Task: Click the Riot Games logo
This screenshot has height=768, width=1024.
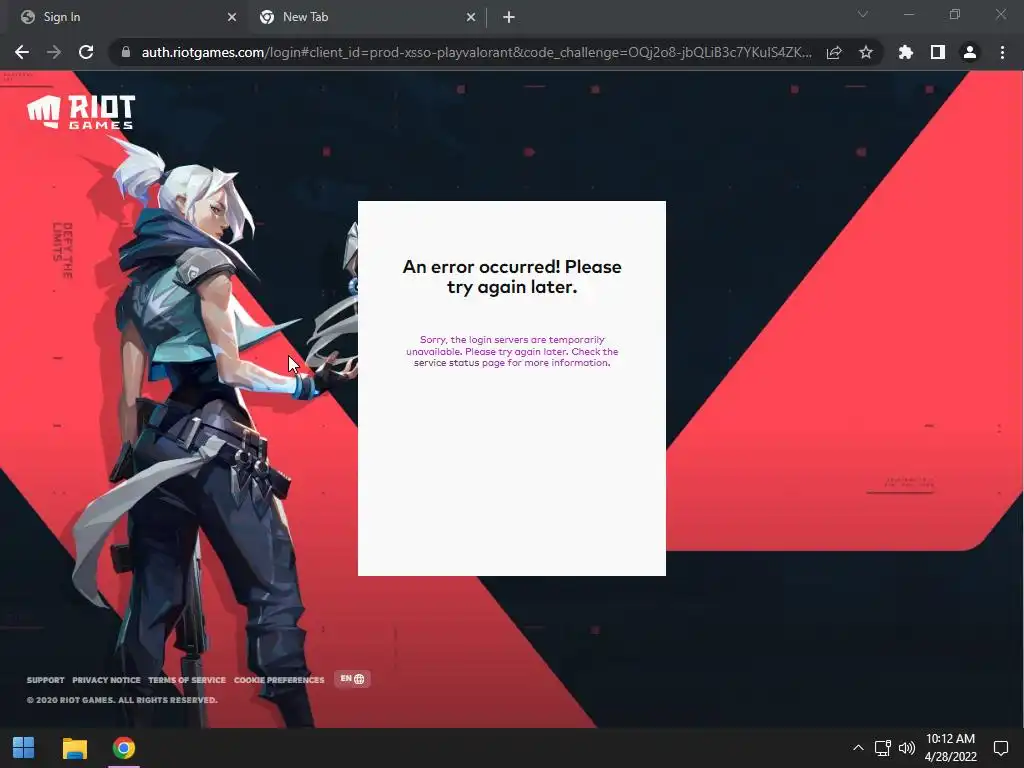Action: [x=81, y=112]
